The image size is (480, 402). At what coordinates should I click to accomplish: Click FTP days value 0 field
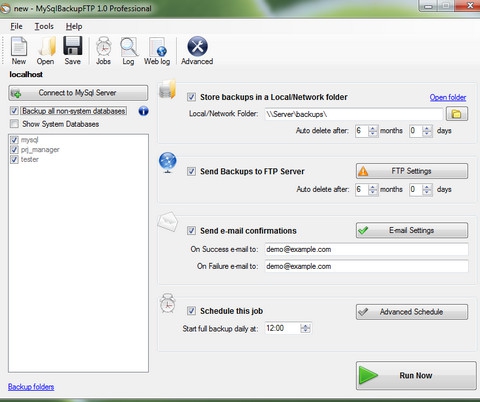pos(415,189)
